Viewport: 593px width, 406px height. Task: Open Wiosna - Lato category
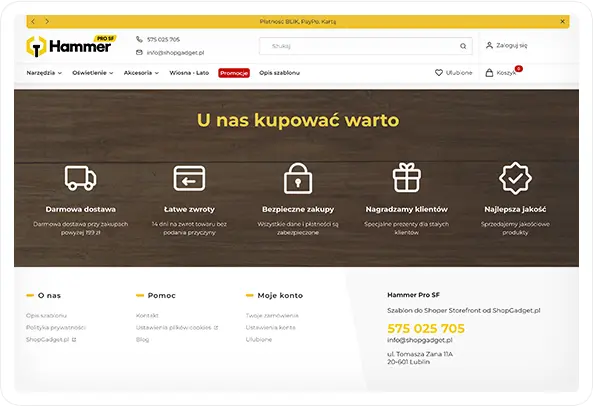pyautogui.click(x=189, y=73)
